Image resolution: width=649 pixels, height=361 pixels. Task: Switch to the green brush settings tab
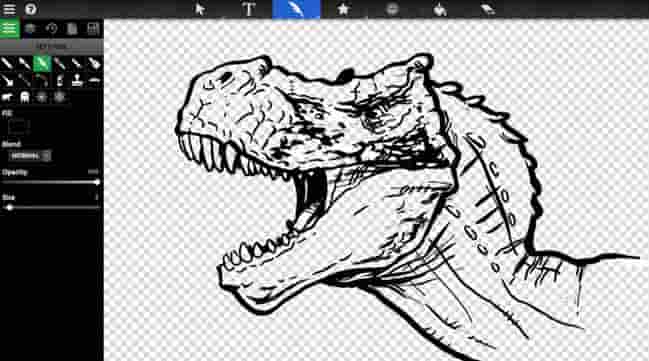[x=10, y=28]
